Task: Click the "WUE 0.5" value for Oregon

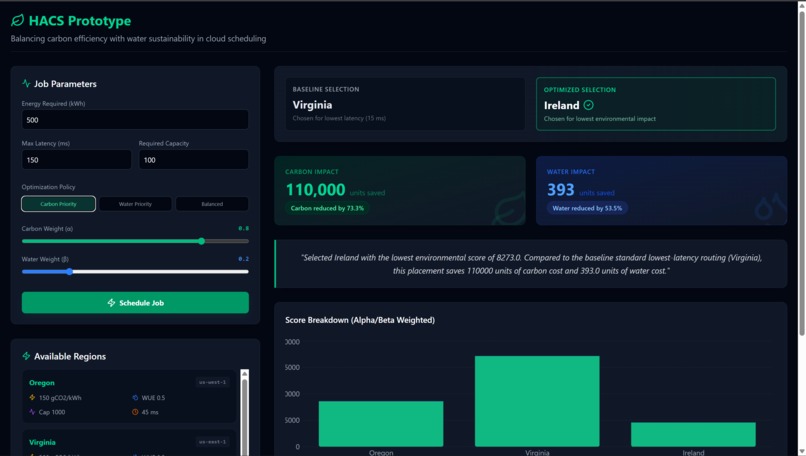Action: [x=153, y=397]
